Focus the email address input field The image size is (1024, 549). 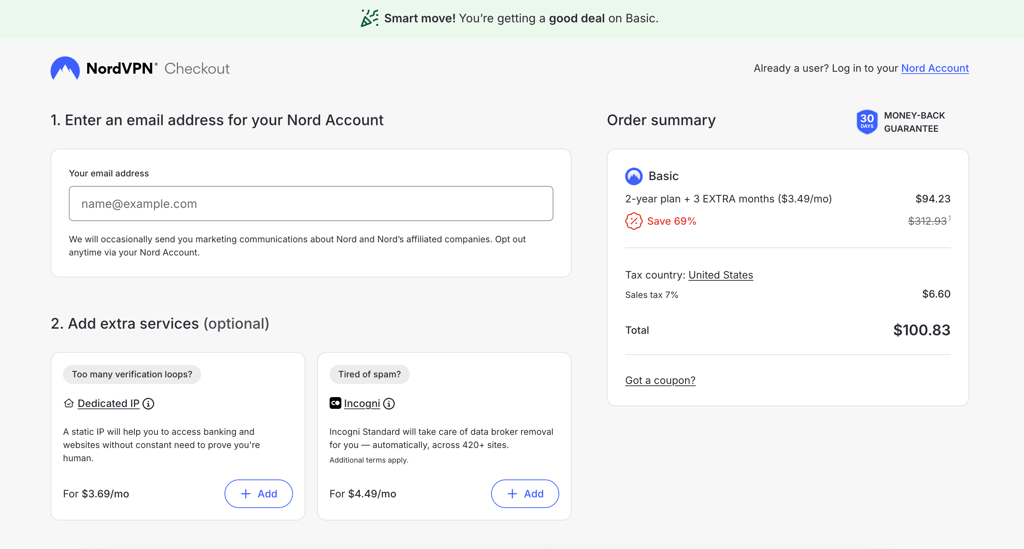pyautogui.click(x=311, y=204)
